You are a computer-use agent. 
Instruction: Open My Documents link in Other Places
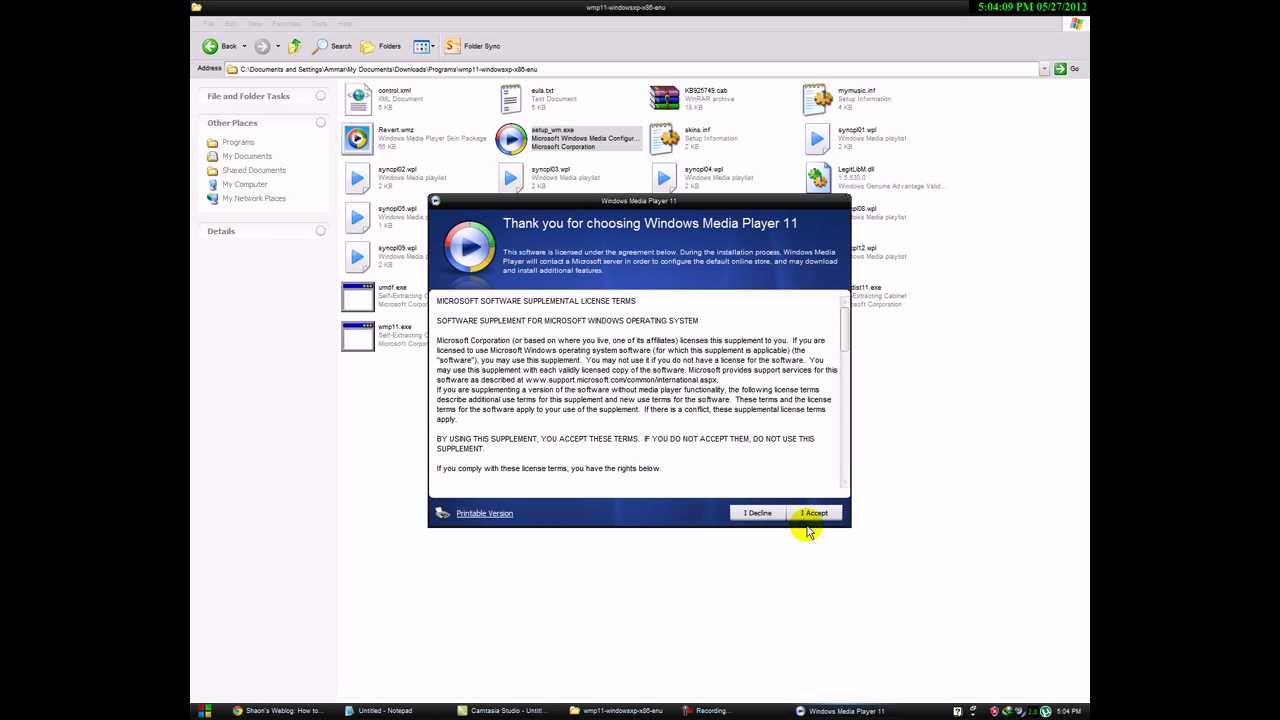(x=247, y=156)
